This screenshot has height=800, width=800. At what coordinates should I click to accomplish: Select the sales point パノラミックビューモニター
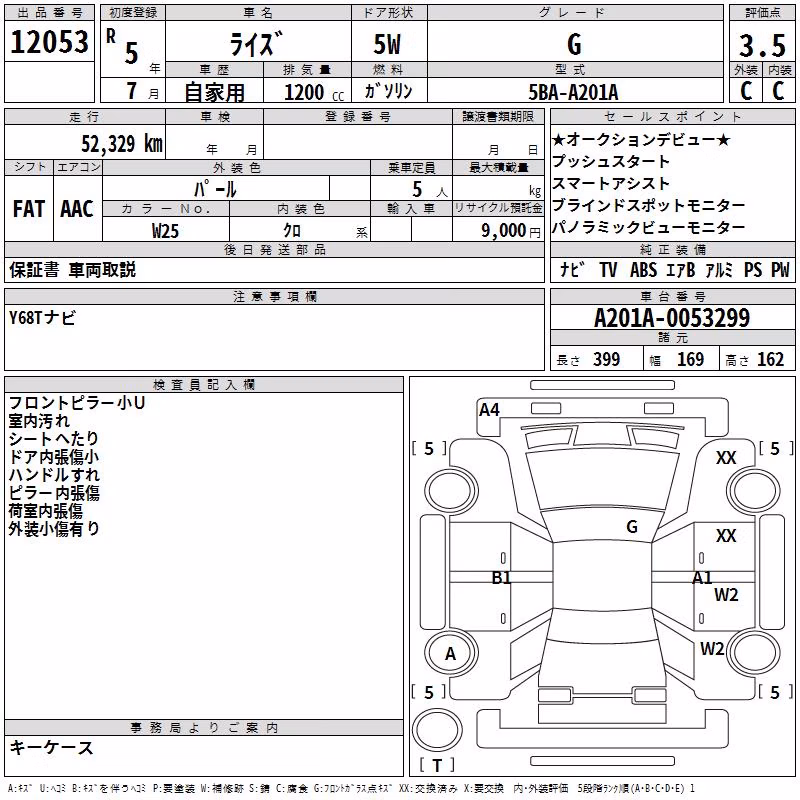(648, 227)
